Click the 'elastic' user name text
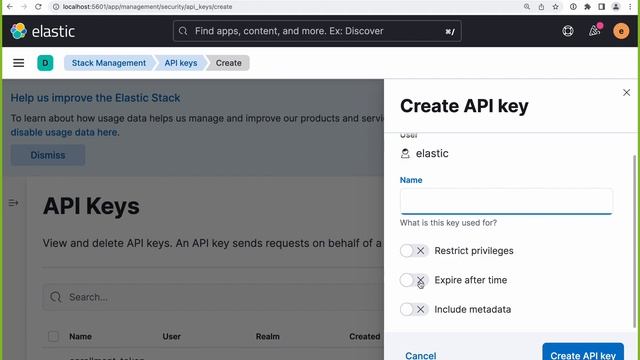Screen dimensions: 640x360 pos(432,153)
